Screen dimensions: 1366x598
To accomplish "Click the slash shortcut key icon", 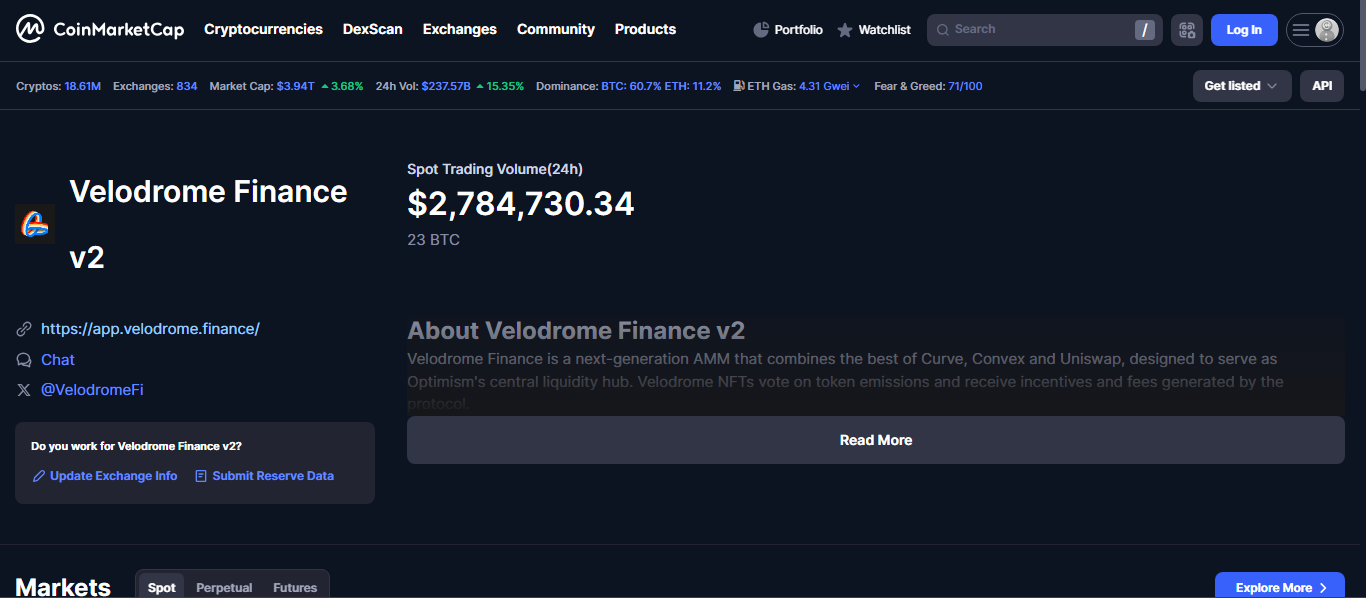I will pyautogui.click(x=1145, y=30).
